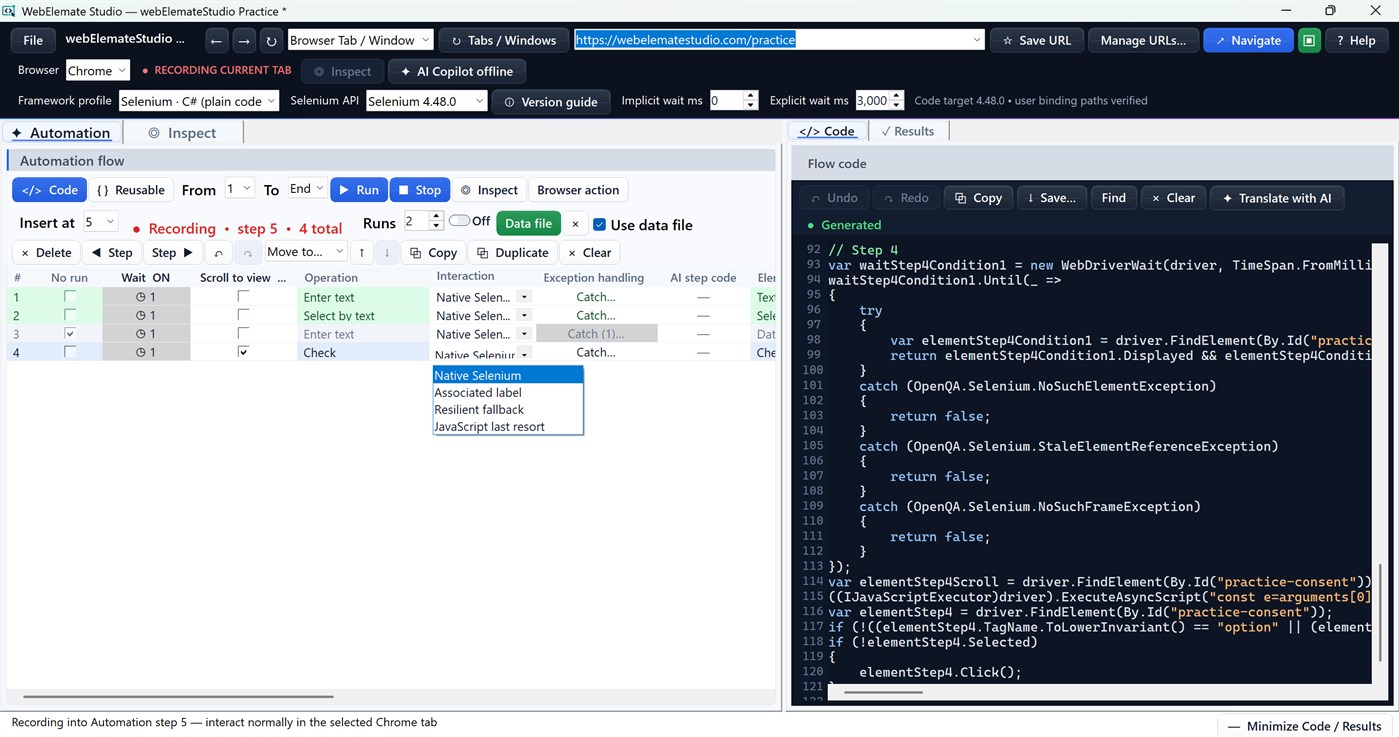Image resolution: width=1399 pixels, height=737 pixels.
Task: Choose Resilient fallback in interaction list
Action: [x=508, y=409]
